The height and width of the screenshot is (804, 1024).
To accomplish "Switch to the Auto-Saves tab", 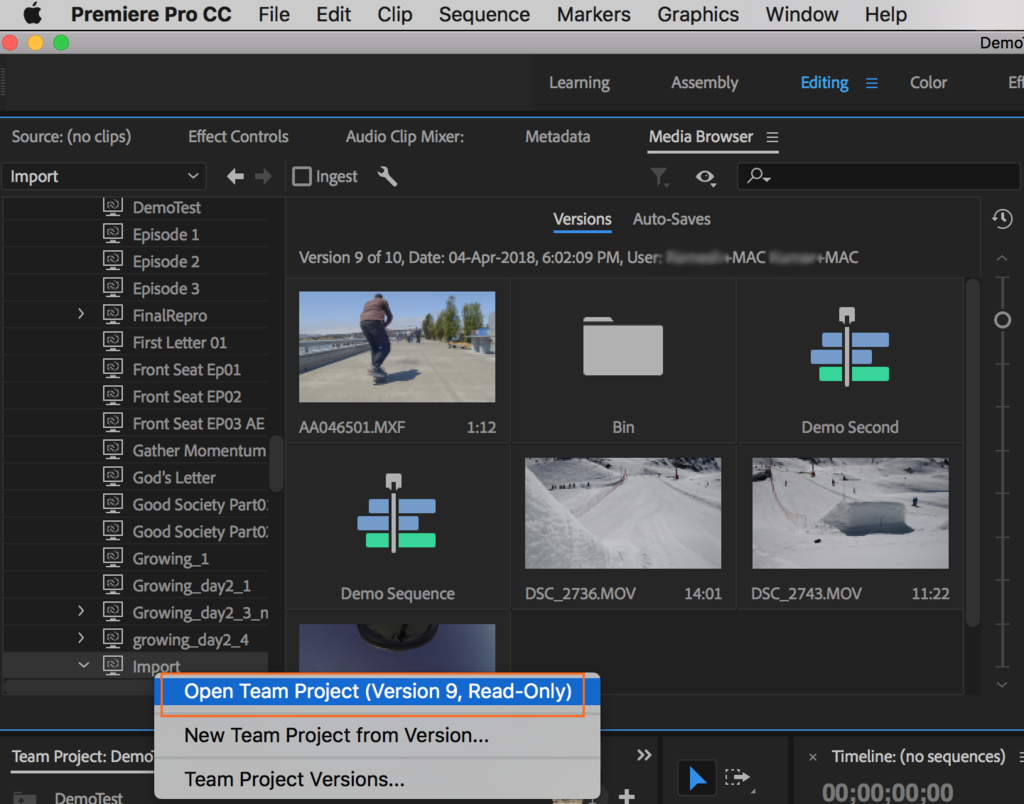I will click(x=671, y=219).
